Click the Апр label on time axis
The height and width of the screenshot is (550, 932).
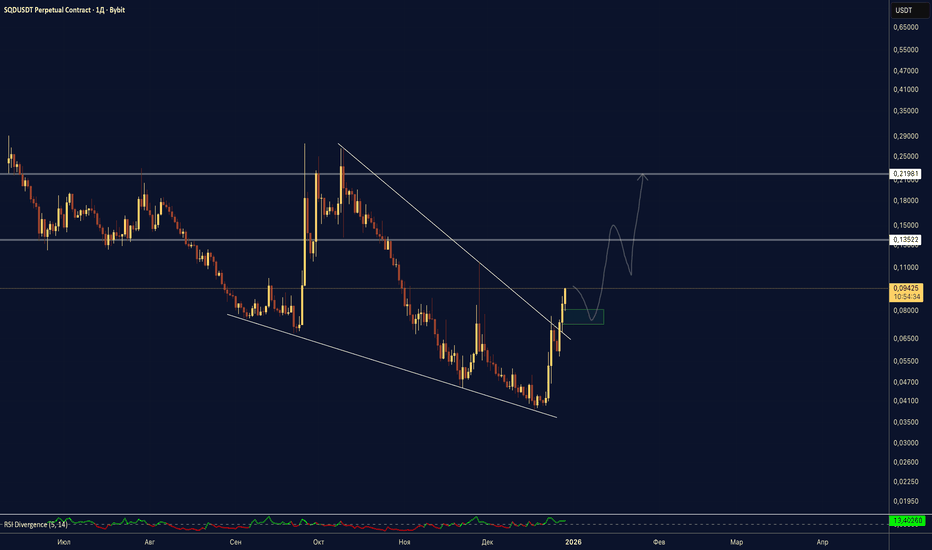[x=822, y=542]
